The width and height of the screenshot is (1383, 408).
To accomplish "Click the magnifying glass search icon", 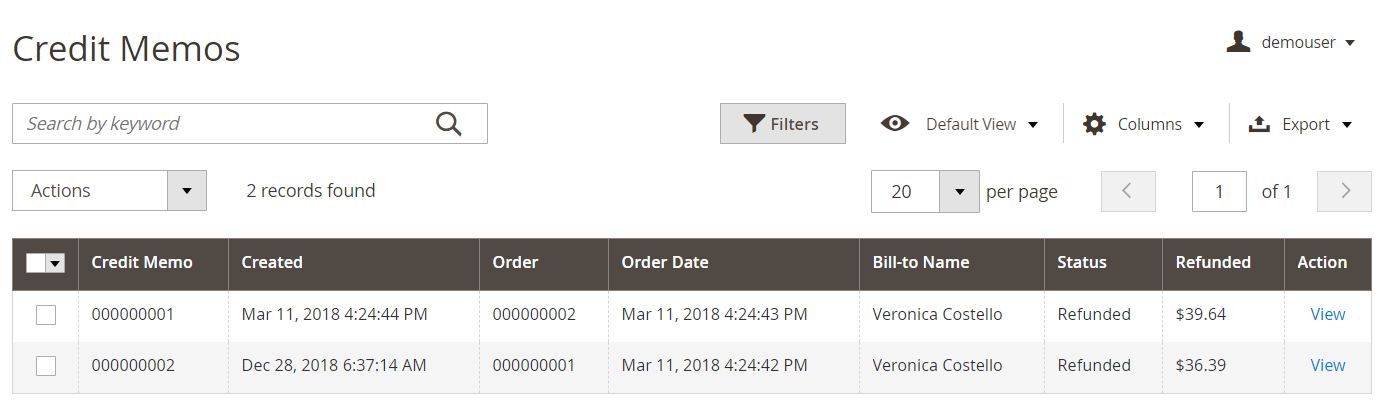I will pyautogui.click(x=449, y=124).
